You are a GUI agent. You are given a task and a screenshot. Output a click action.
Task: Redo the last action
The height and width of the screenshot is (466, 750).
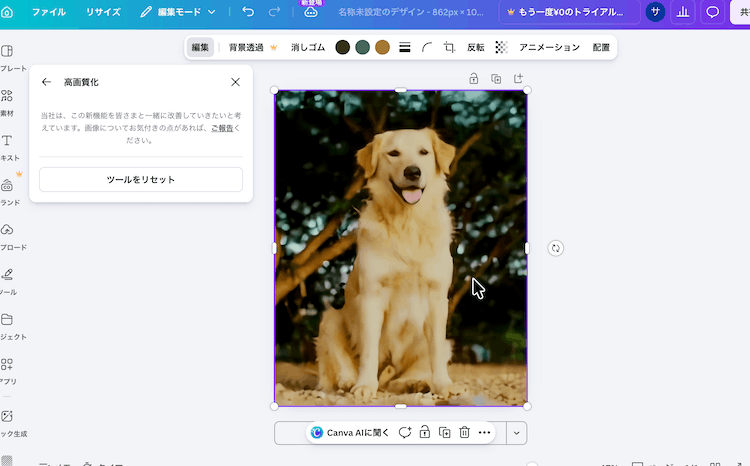274,11
